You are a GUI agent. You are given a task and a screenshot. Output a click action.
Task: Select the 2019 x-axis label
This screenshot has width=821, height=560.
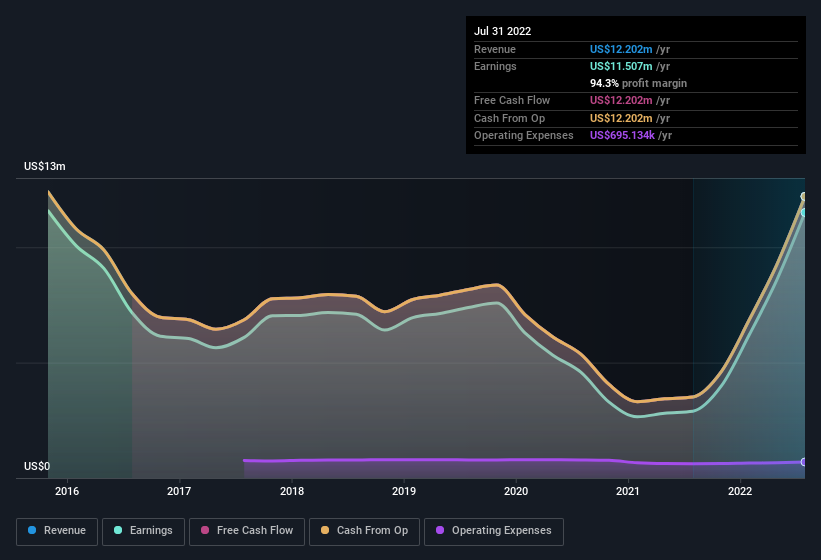point(404,491)
